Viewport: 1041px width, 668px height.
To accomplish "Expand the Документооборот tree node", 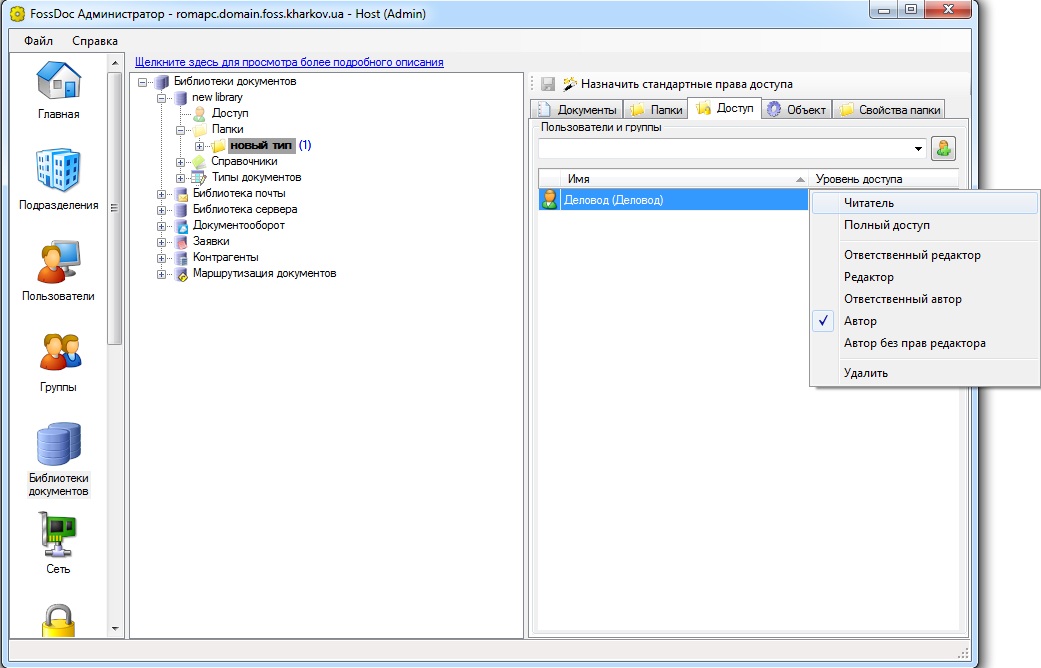I will (163, 226).
